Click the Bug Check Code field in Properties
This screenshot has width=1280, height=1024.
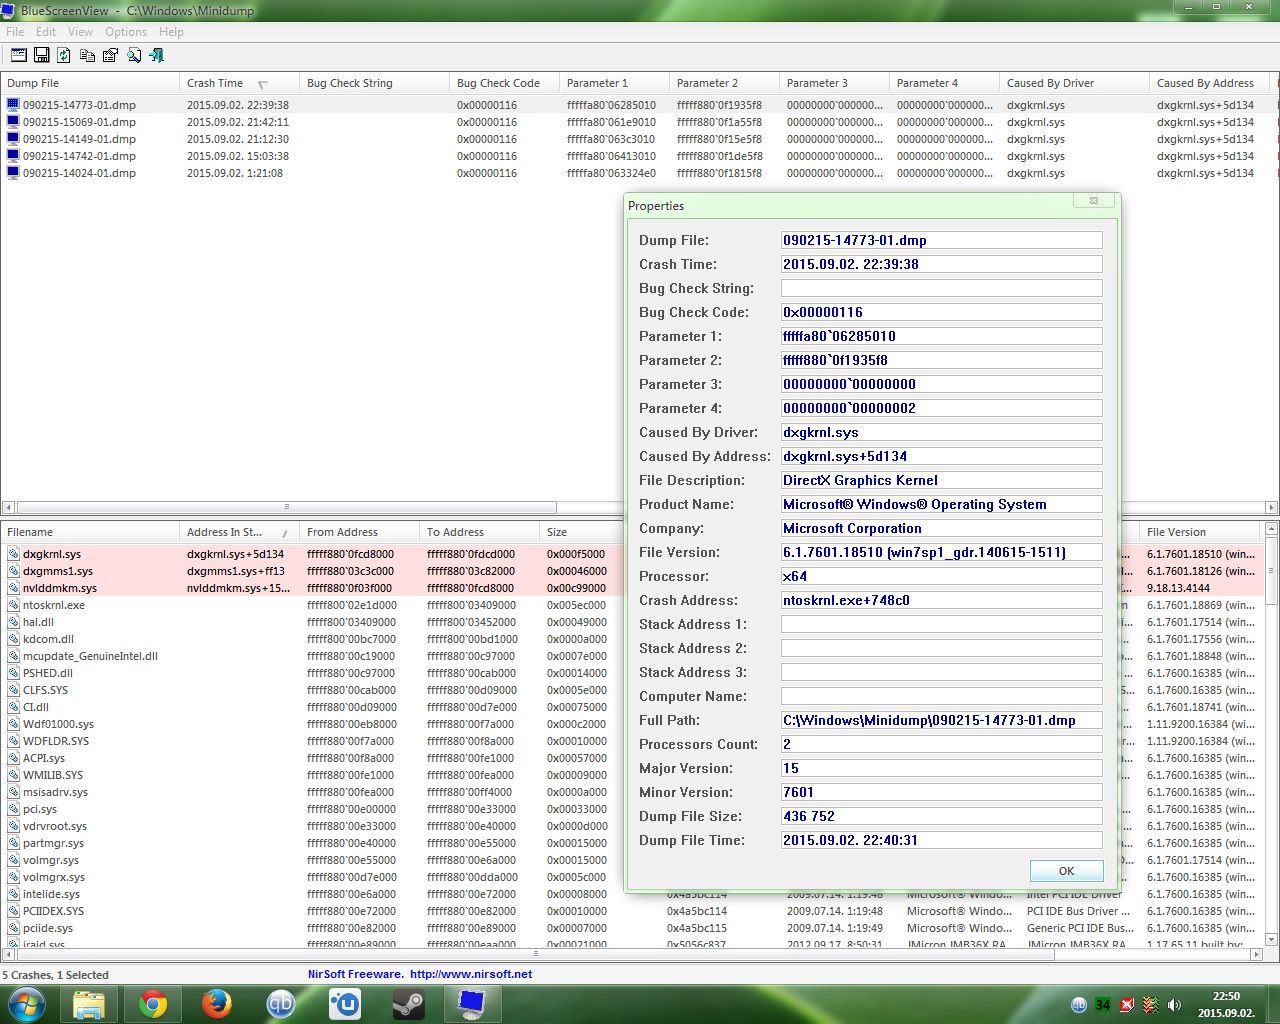[941, 312]
